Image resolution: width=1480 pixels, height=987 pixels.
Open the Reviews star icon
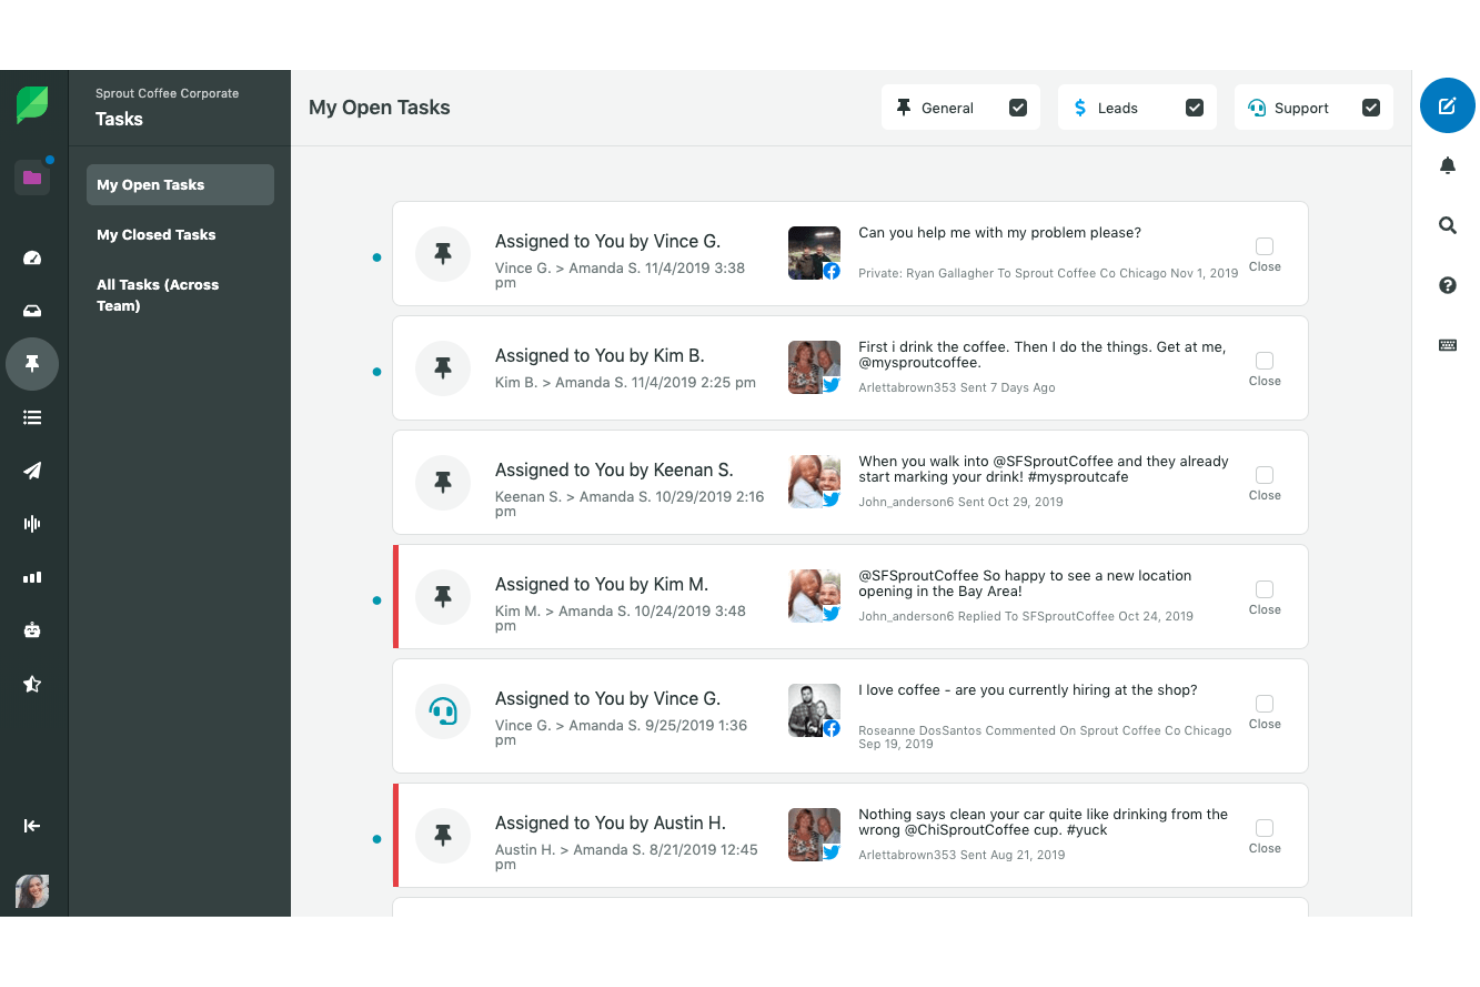[x=32, y=684]
